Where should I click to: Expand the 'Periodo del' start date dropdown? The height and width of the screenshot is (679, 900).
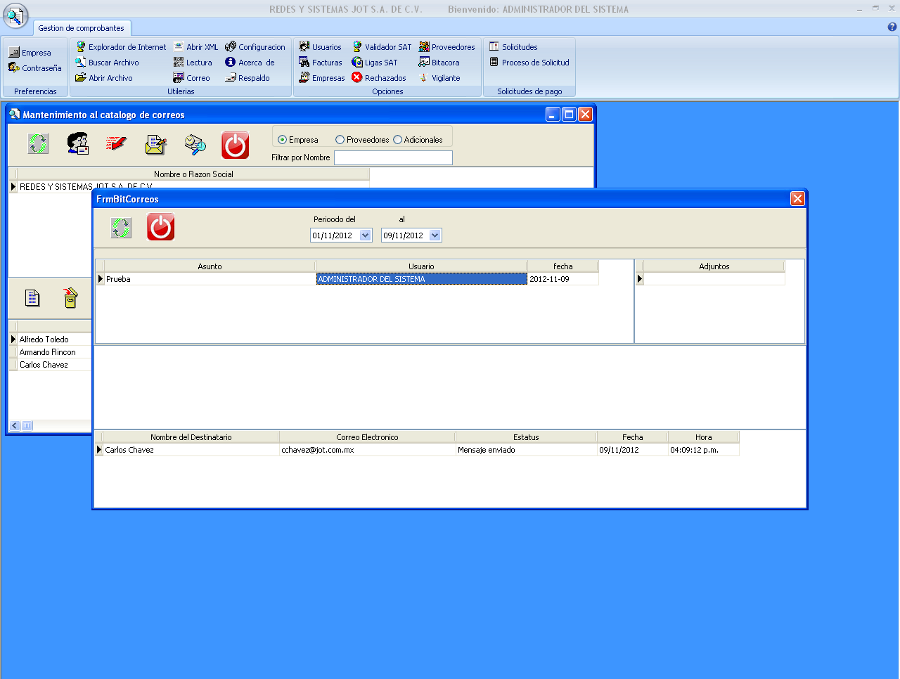tap(364, 236)
